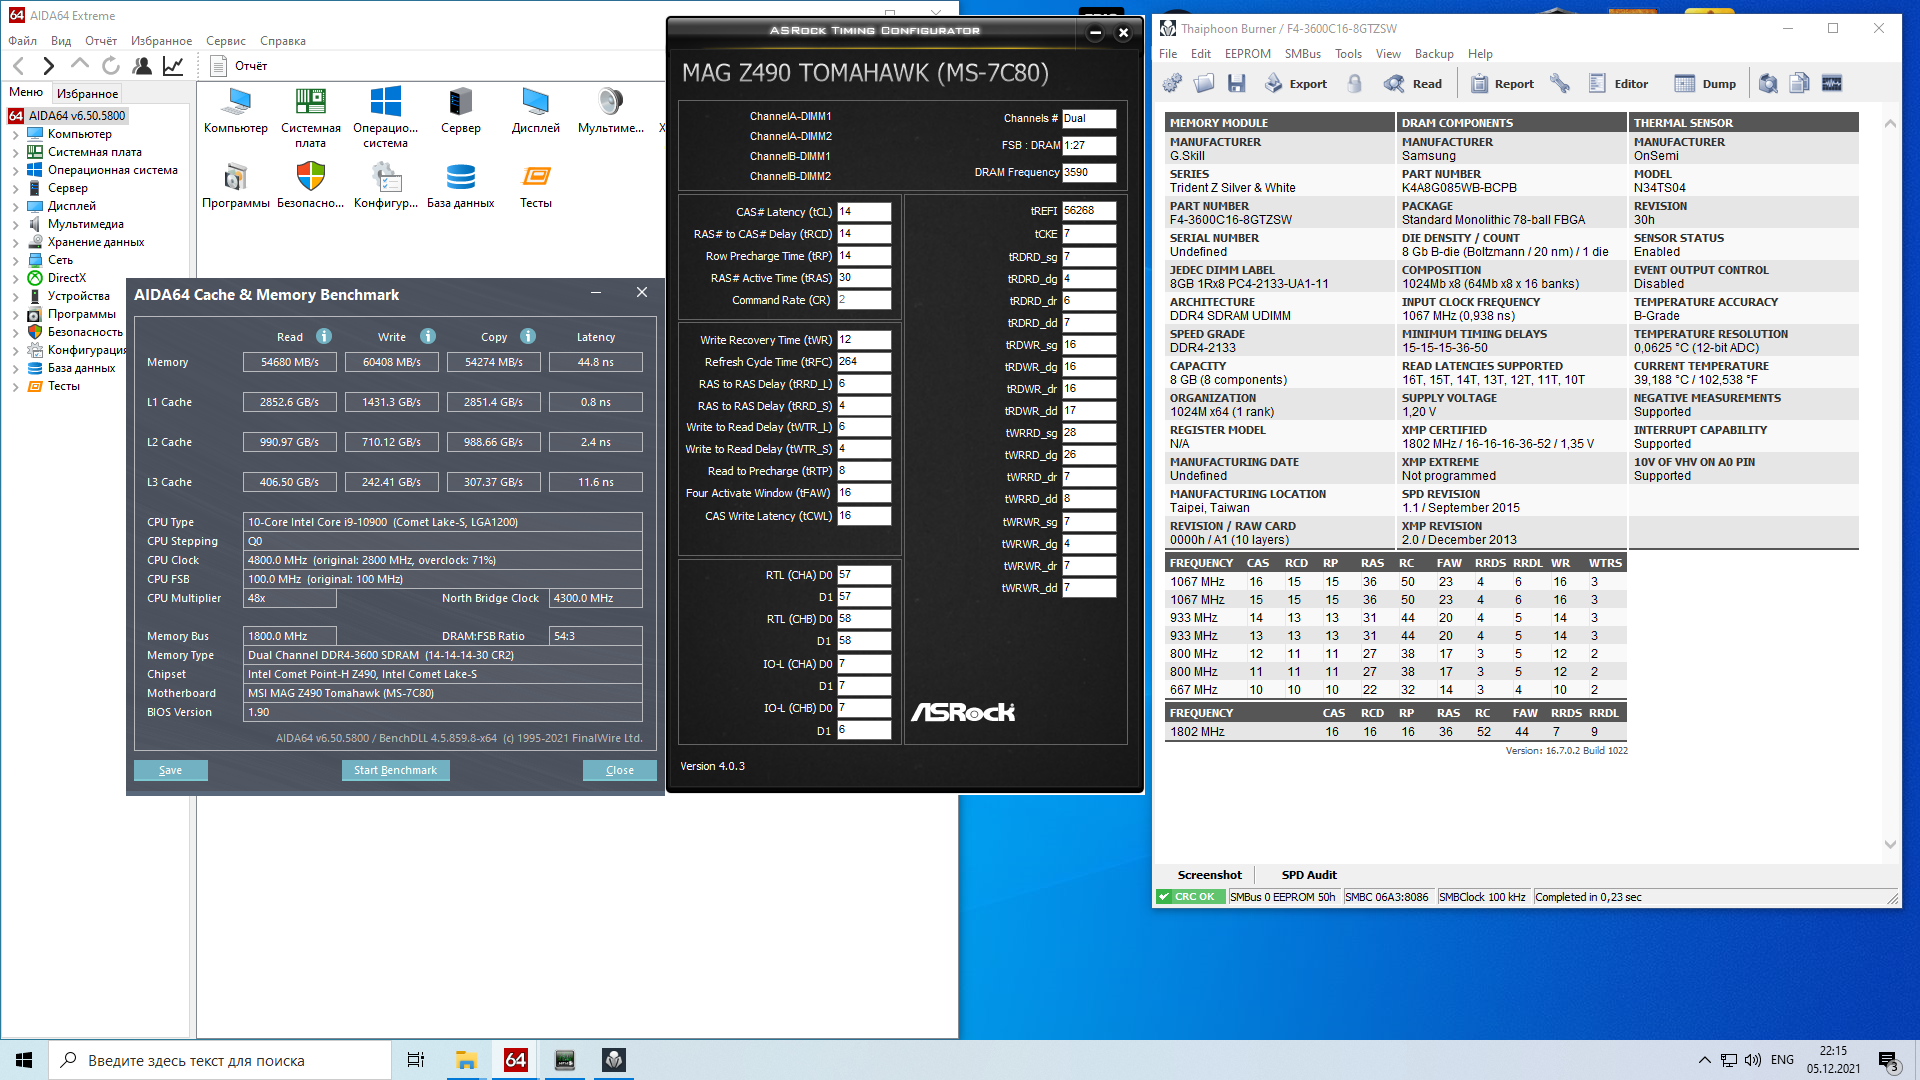The width and height of the screenshot is (1920, 1080).
Task: Click the AIDA64 refresh toolbar icon
Action: pos(111,66)
